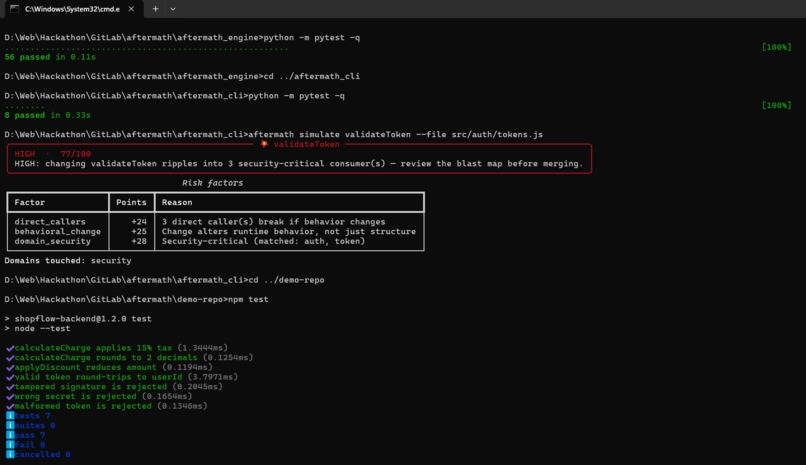Click the 'fail 0' summary line

[26, 445]
